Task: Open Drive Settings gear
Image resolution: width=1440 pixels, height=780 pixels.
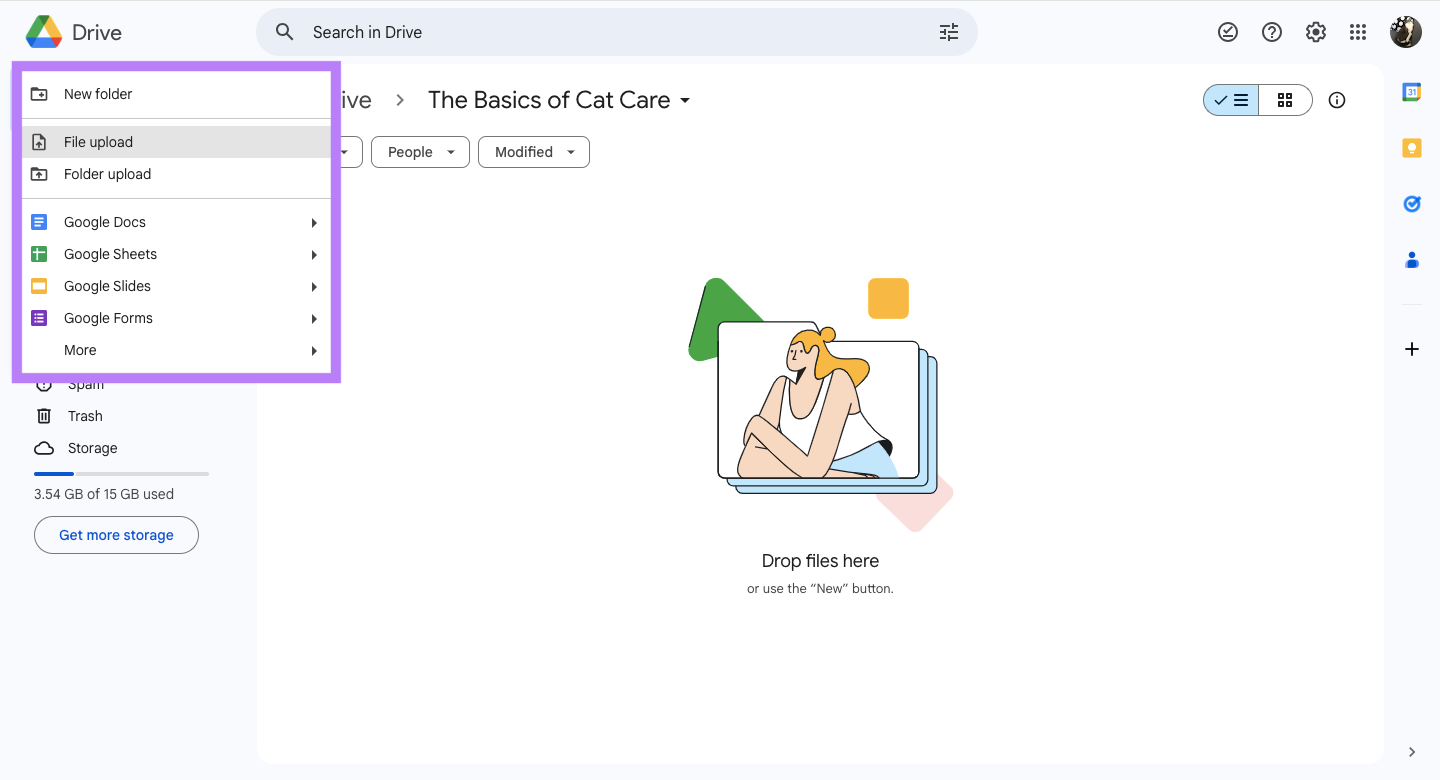Action: click(1315, 31)
